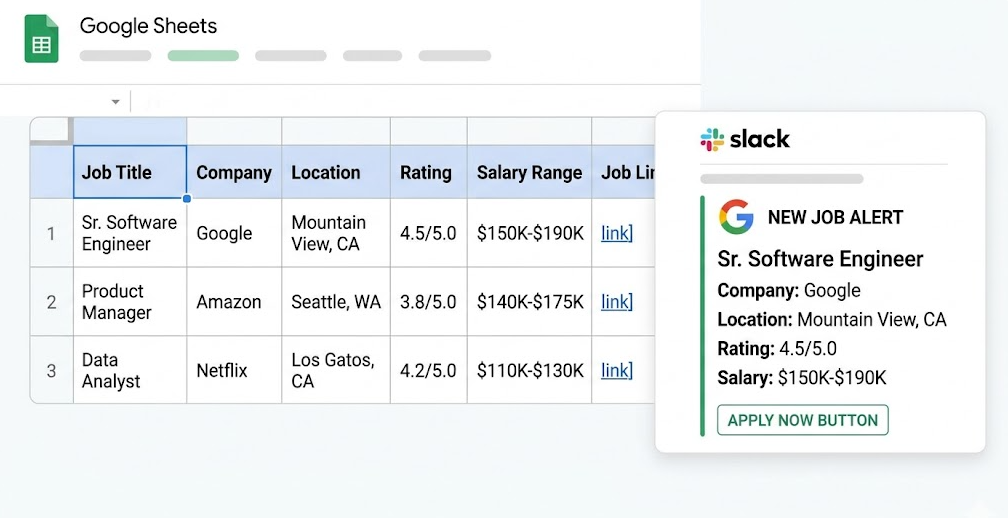Viewport: 1008px width, 518px height.
Task: Select the Amazon company cell
Action: (x=234, y=301)
